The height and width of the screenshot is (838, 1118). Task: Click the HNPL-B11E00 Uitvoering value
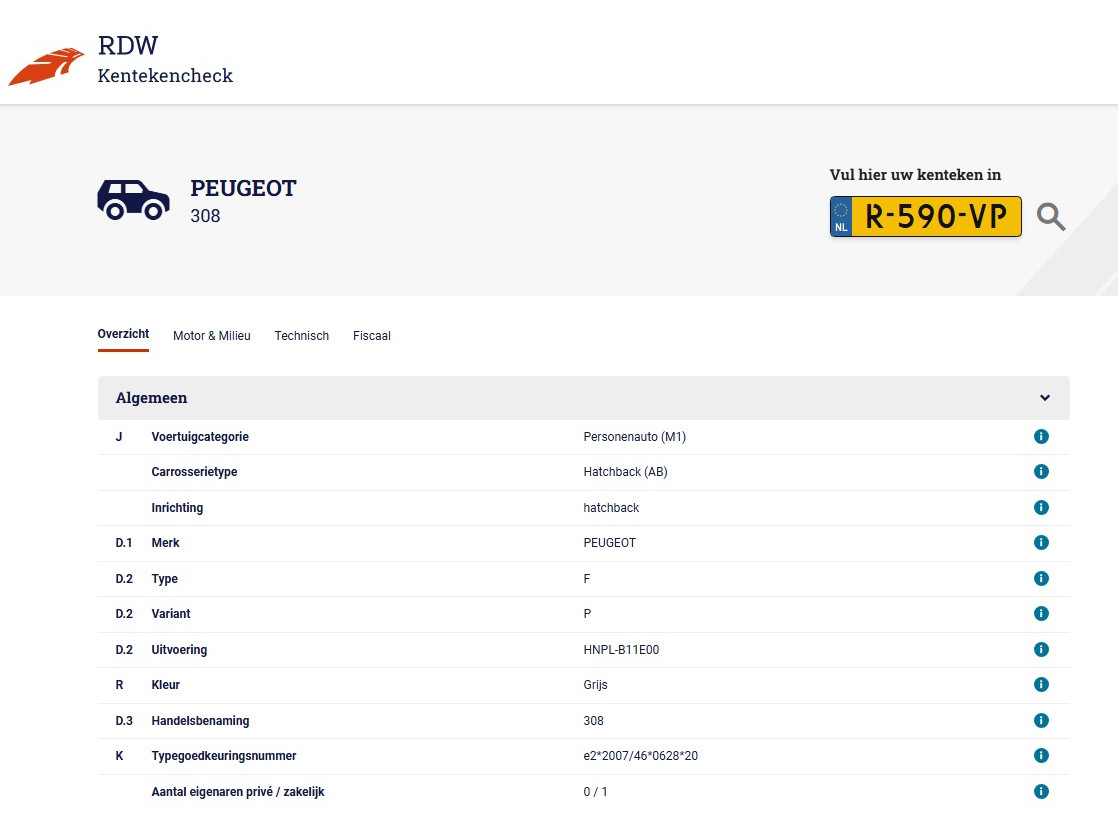click(x=621, y=650)
